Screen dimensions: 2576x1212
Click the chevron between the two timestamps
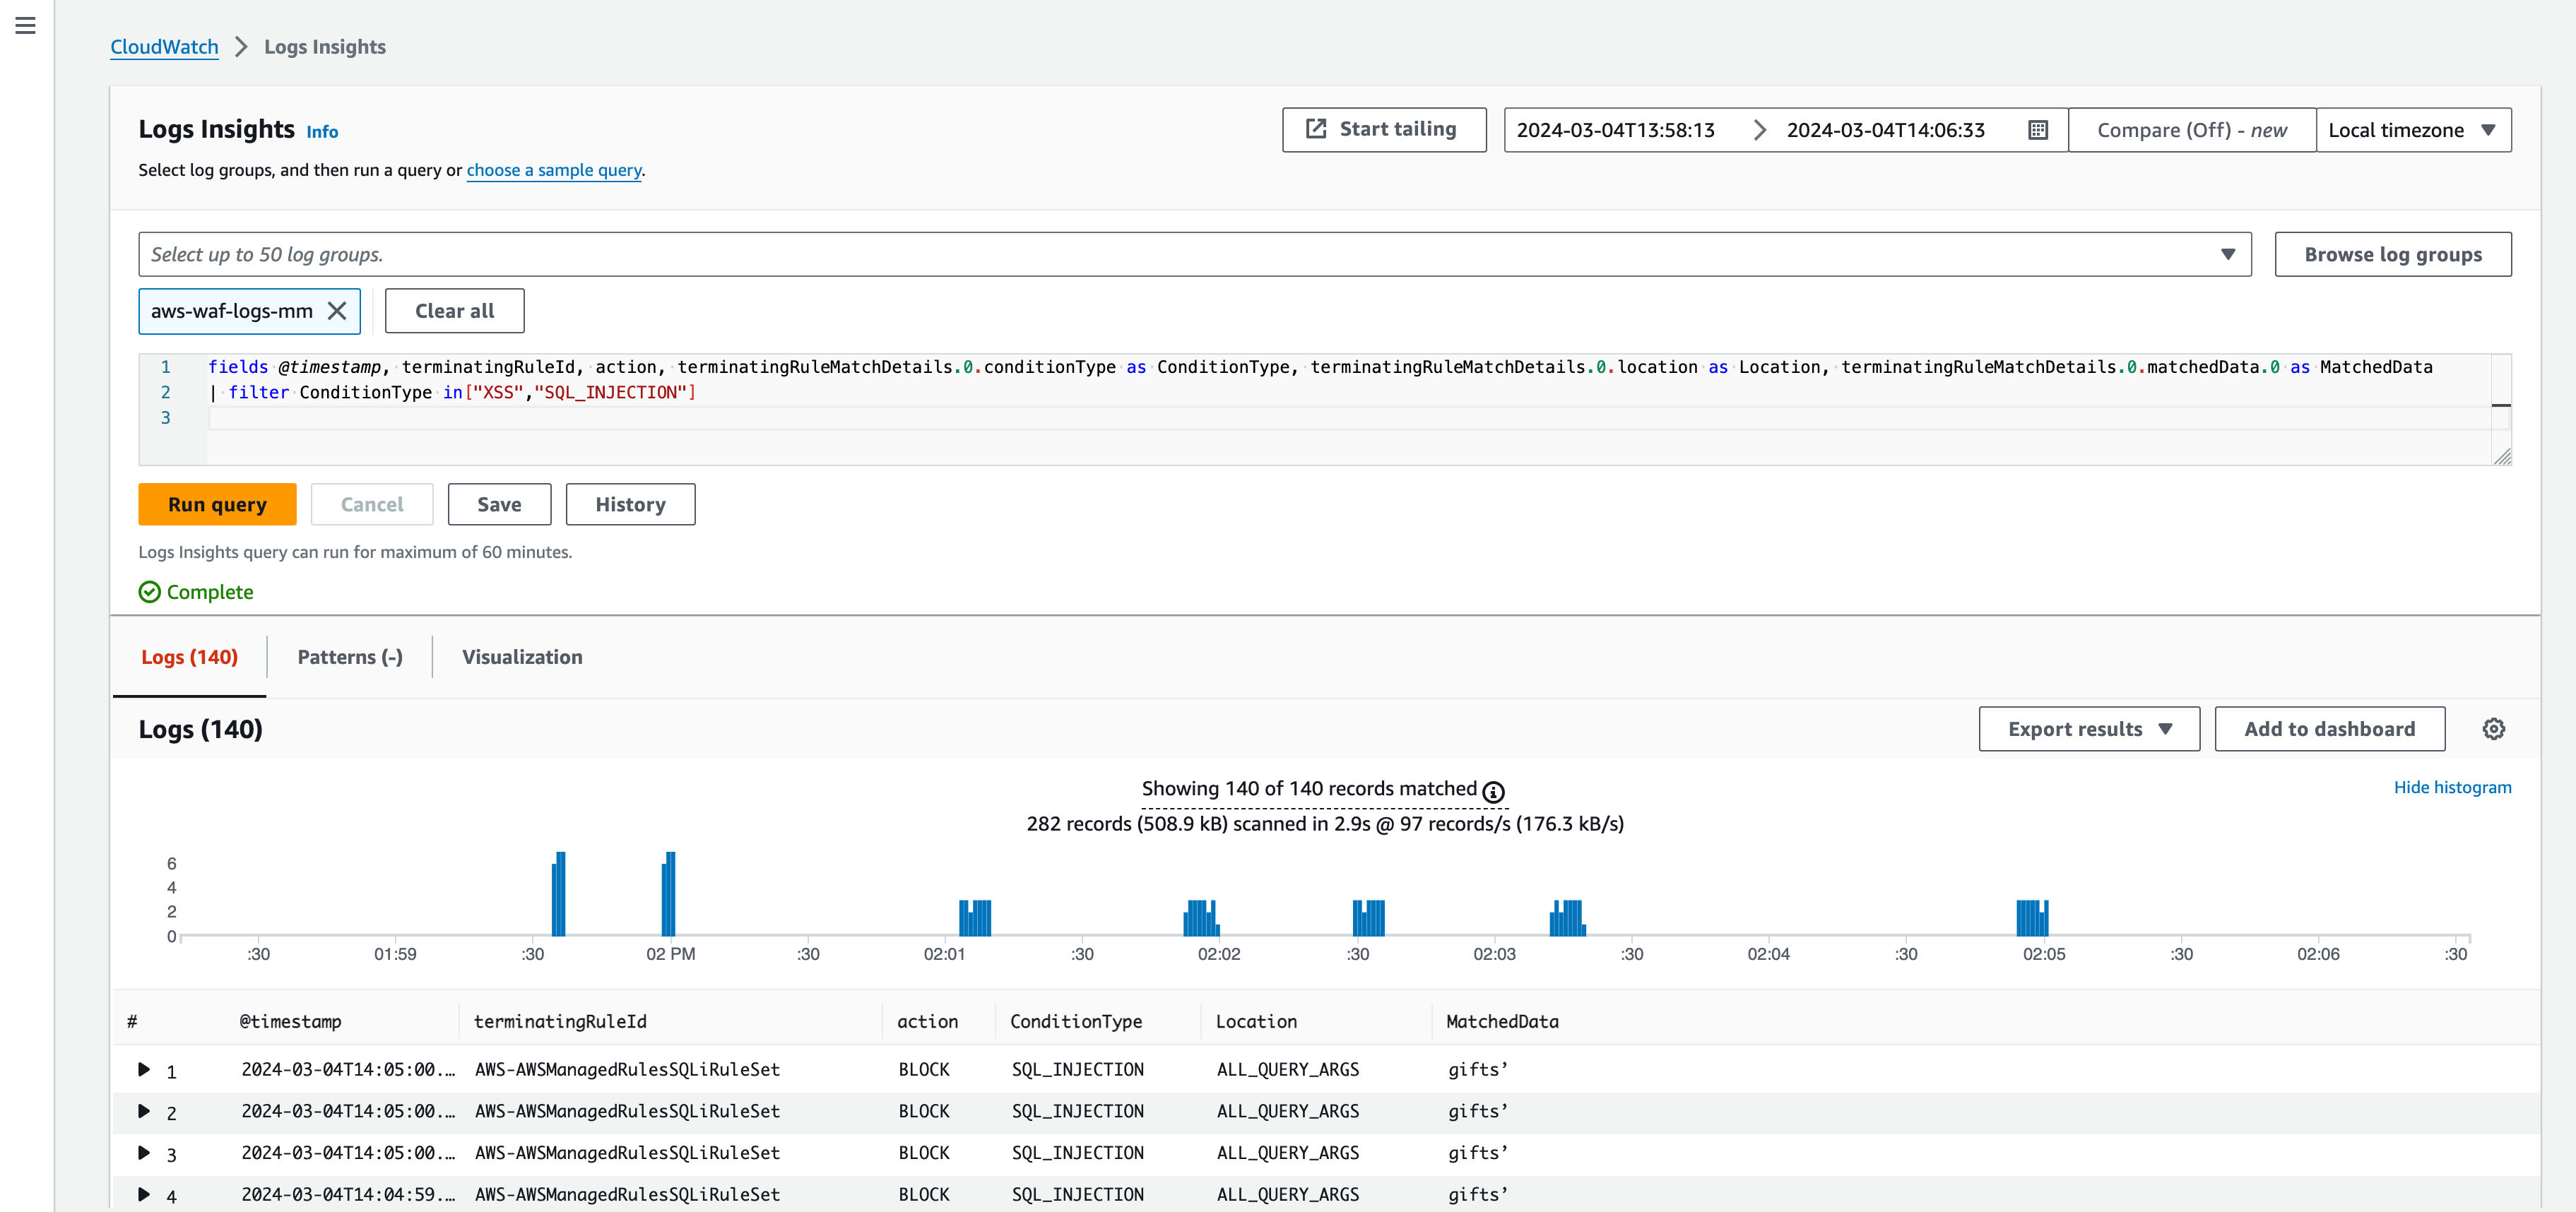[1760, 129]
